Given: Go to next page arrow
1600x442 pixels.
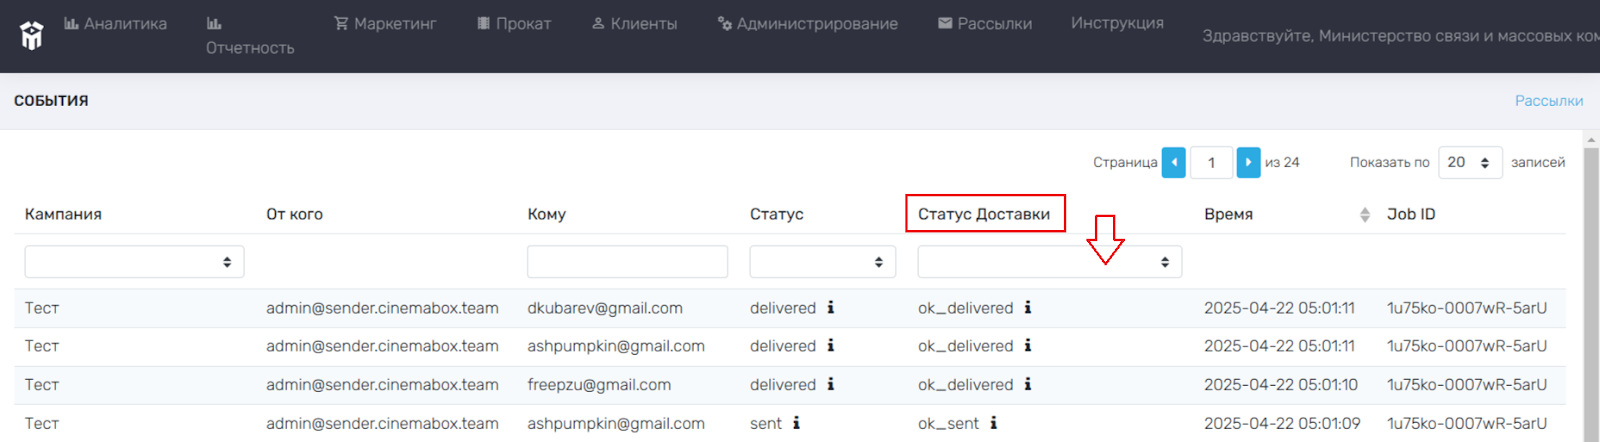Looking at the screenshot, I should click(x=1248, y=162).
